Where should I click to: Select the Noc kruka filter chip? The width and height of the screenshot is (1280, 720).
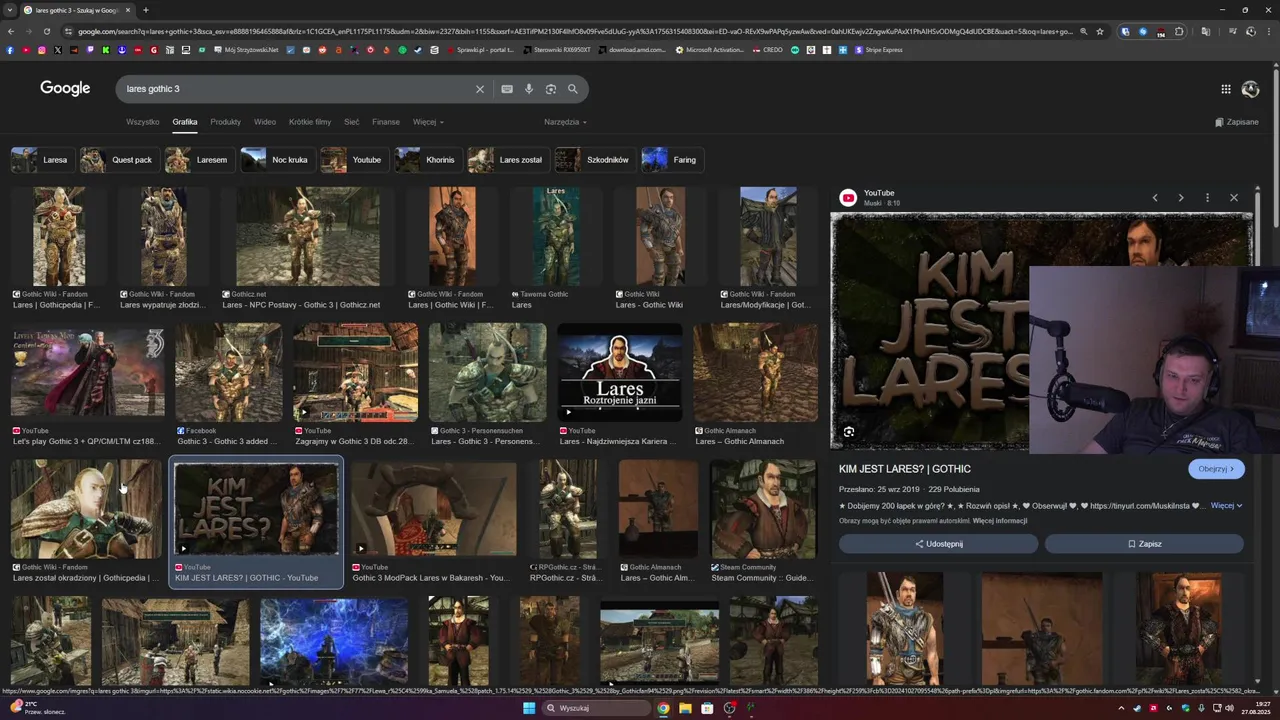277,160
